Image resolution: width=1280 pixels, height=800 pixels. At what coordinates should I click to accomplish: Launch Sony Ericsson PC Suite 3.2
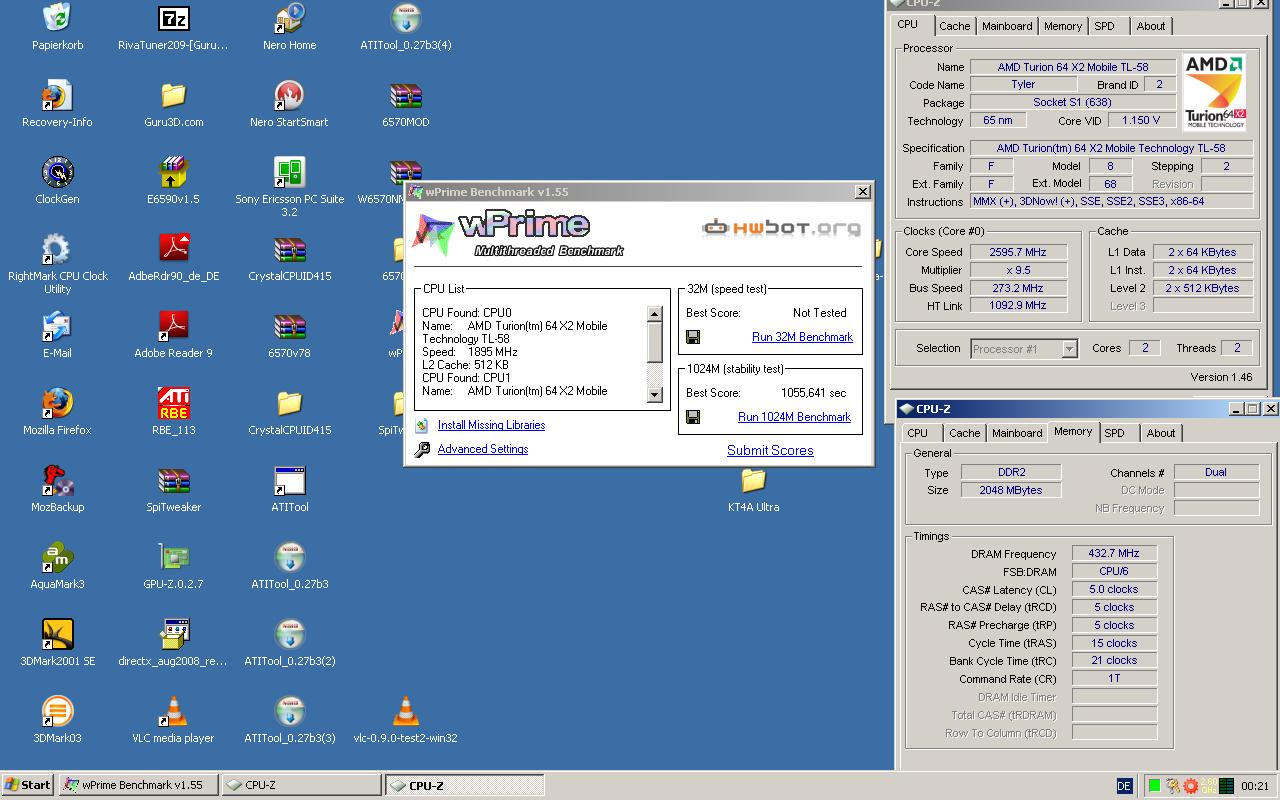tap(289, 172)
